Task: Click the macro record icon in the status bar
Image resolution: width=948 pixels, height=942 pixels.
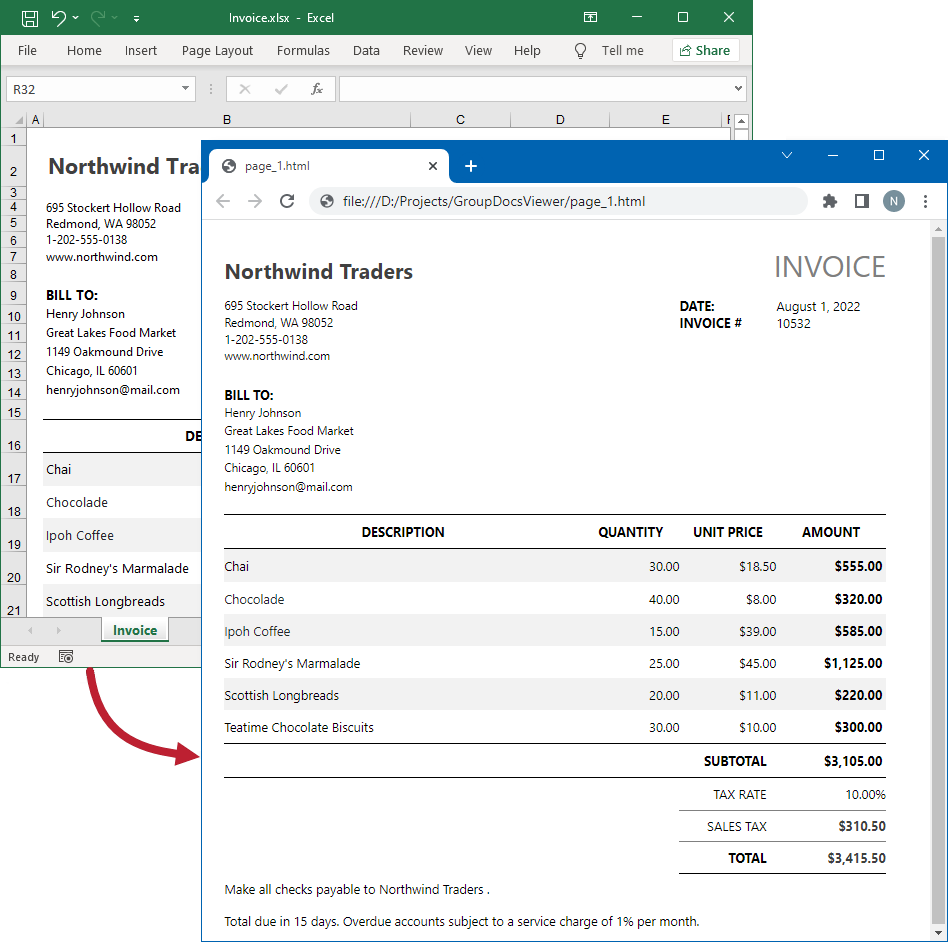Action: point(66,656)
